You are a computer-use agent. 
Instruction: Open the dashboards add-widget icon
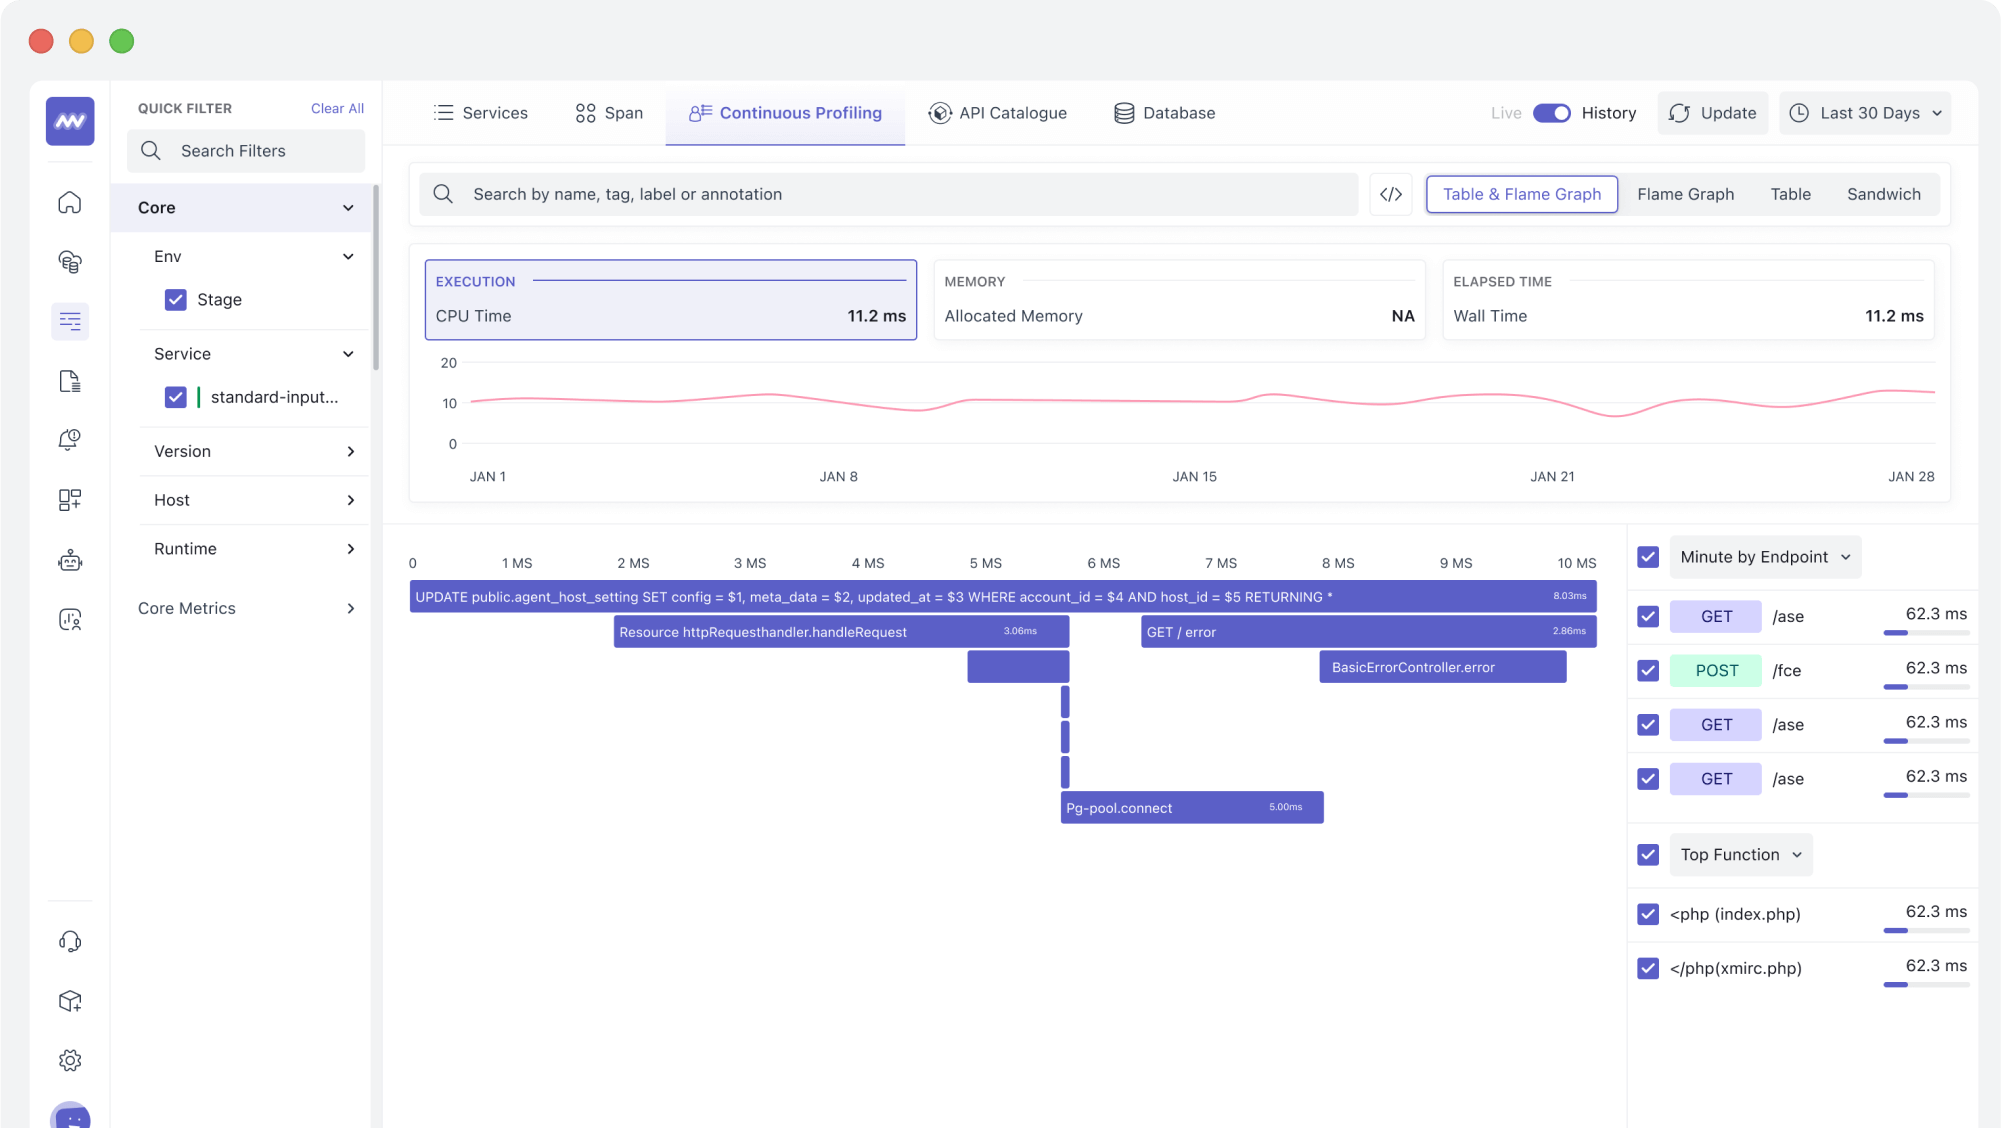70,500
